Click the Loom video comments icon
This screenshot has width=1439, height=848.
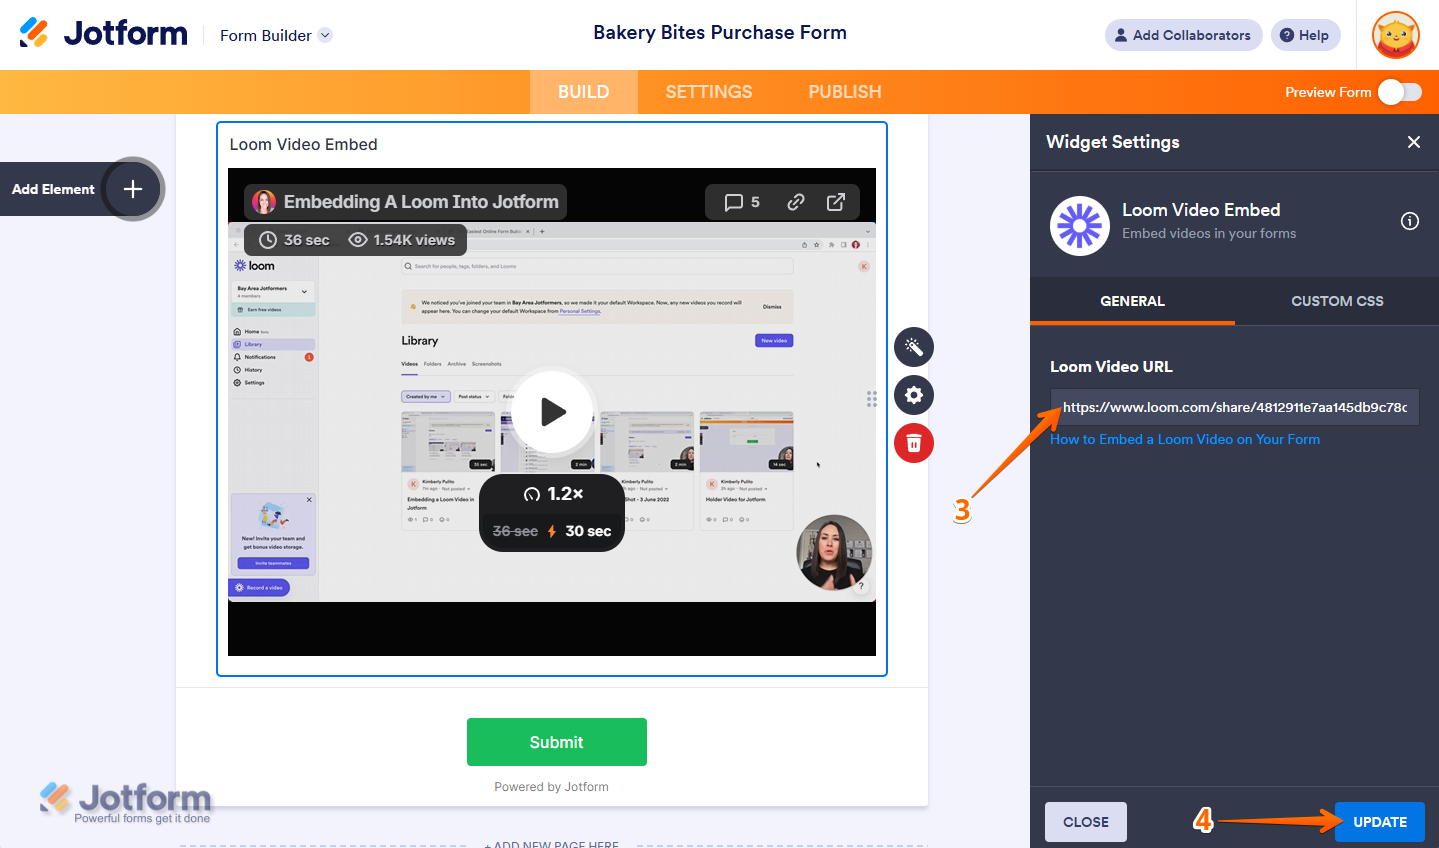742,202
